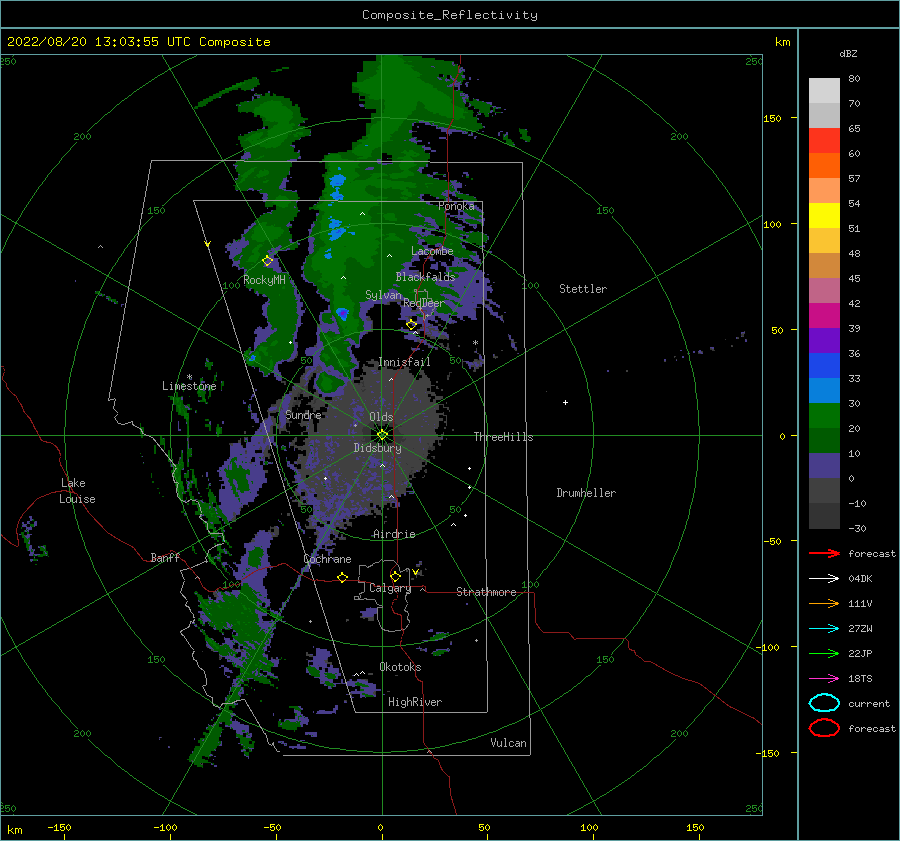900x841 pixels.
Task: Click the magenta 18TS arrow icon
Action: click(x=824, y=679)
